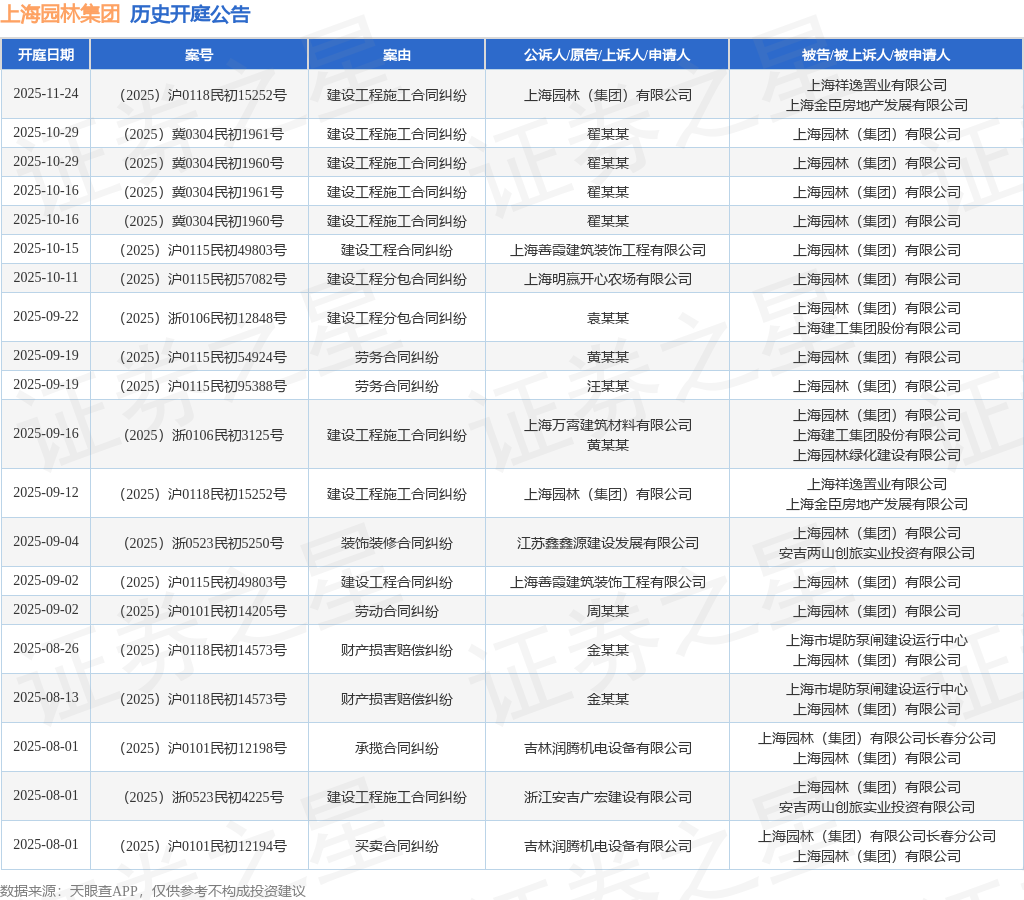This screenshot has height=900, width=1024.
Task: Click 上海园林（集团）有限公司长春分公司 in the 12194号 row
Action: pyautogui.click(x=876, y=836)
